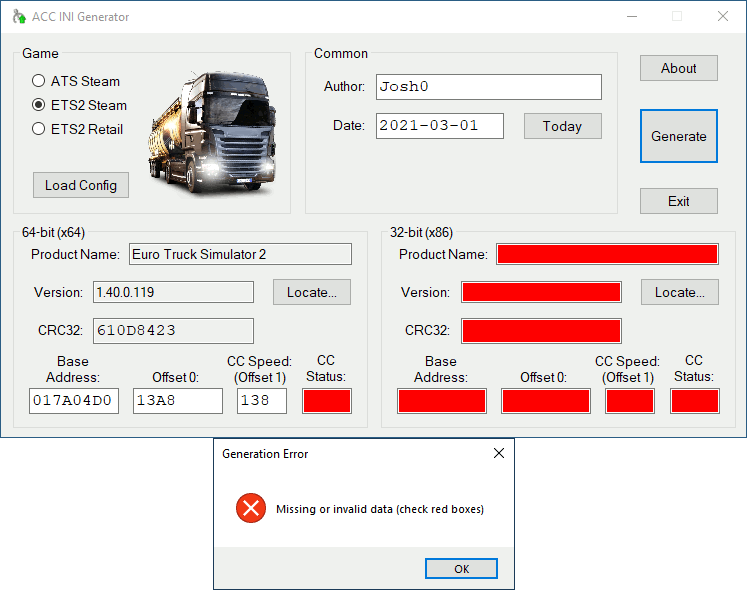The height and width of the screenshot is (590, 747).
Task: Click the 64-bit Offset 0 field
Action: 178,401
